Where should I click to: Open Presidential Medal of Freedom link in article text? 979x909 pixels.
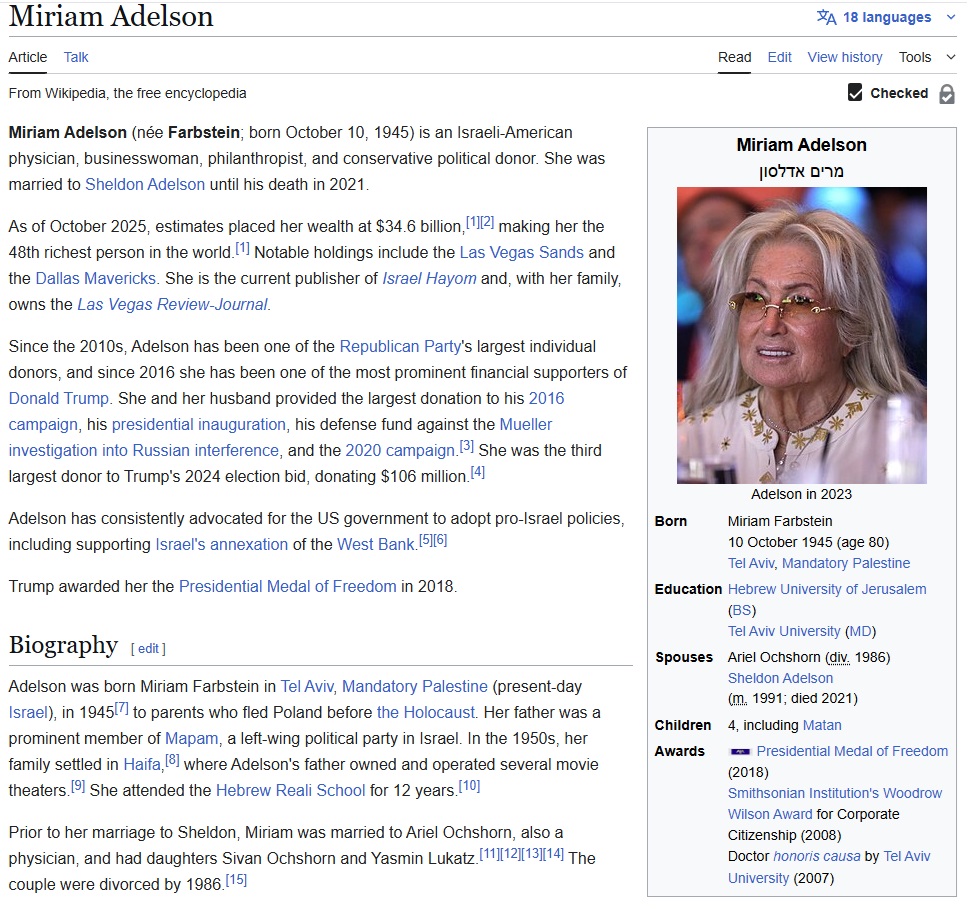point(288,587)
